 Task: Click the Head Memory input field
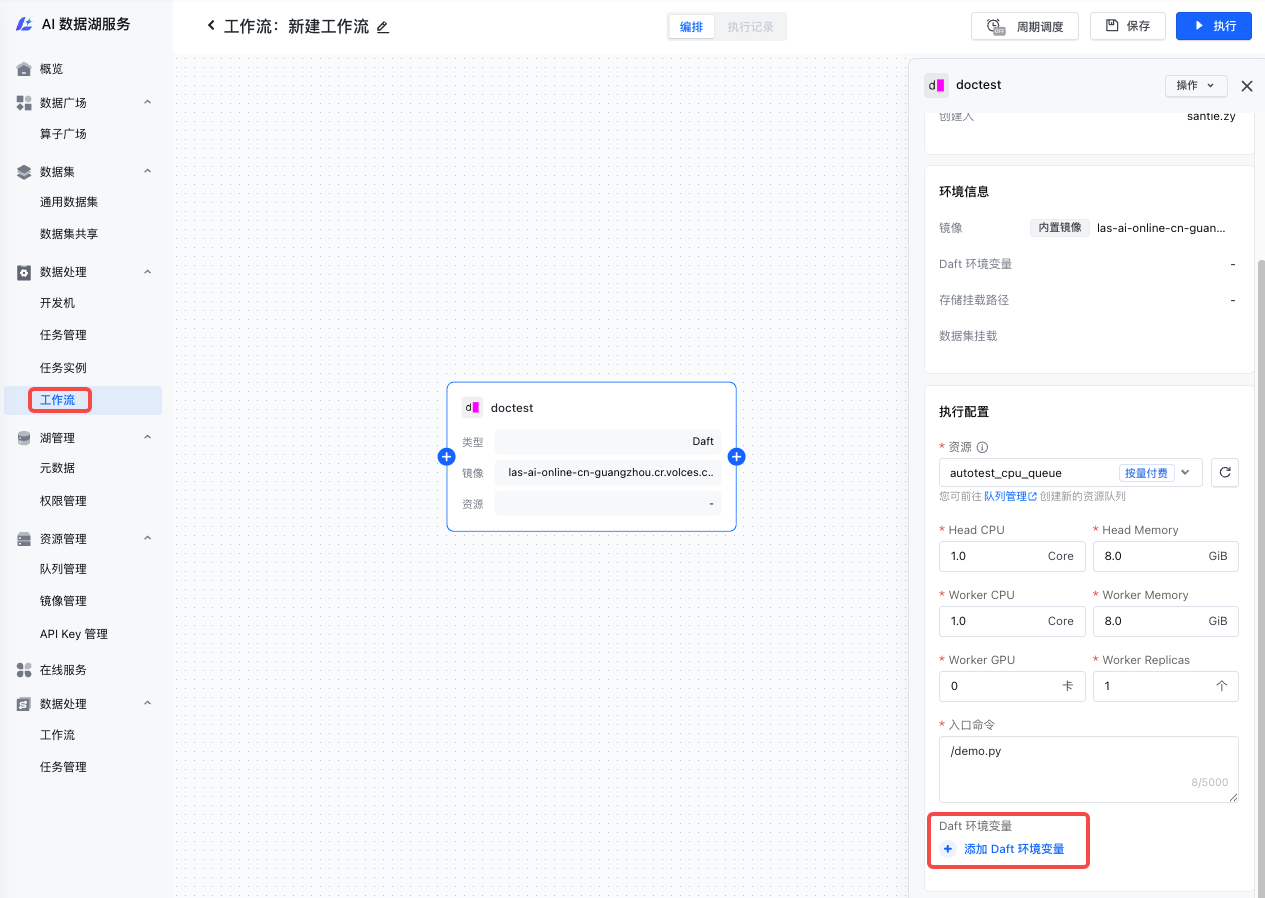coord(1166,556)
